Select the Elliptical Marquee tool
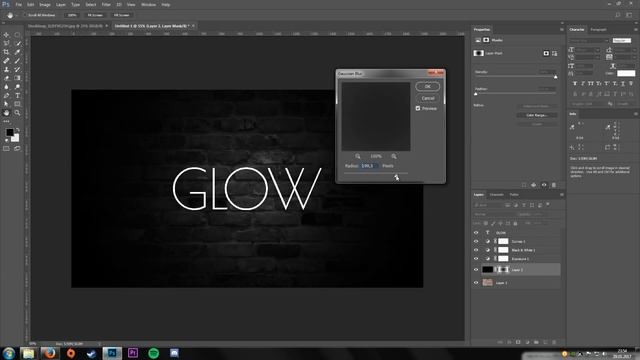Viewport: 640px width, 360px height. (x=17, y=35)
